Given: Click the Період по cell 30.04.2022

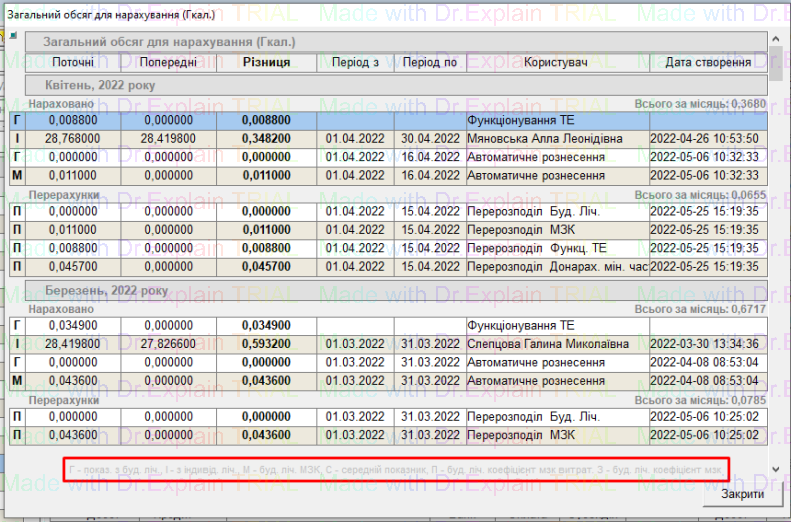Looking at the screenshot, I should tap(428, 138).
